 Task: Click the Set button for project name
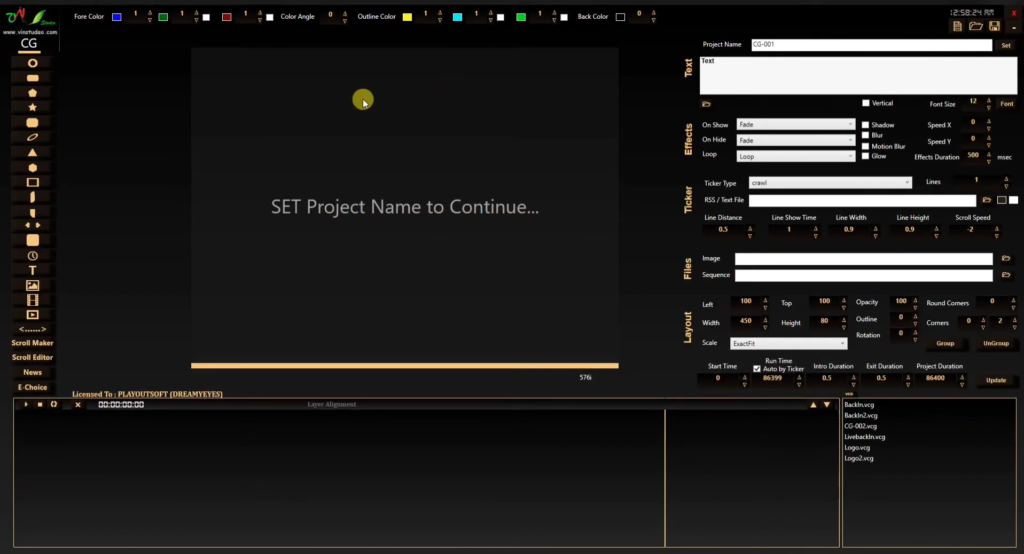pyautogui.click(x=1006, y=45)
